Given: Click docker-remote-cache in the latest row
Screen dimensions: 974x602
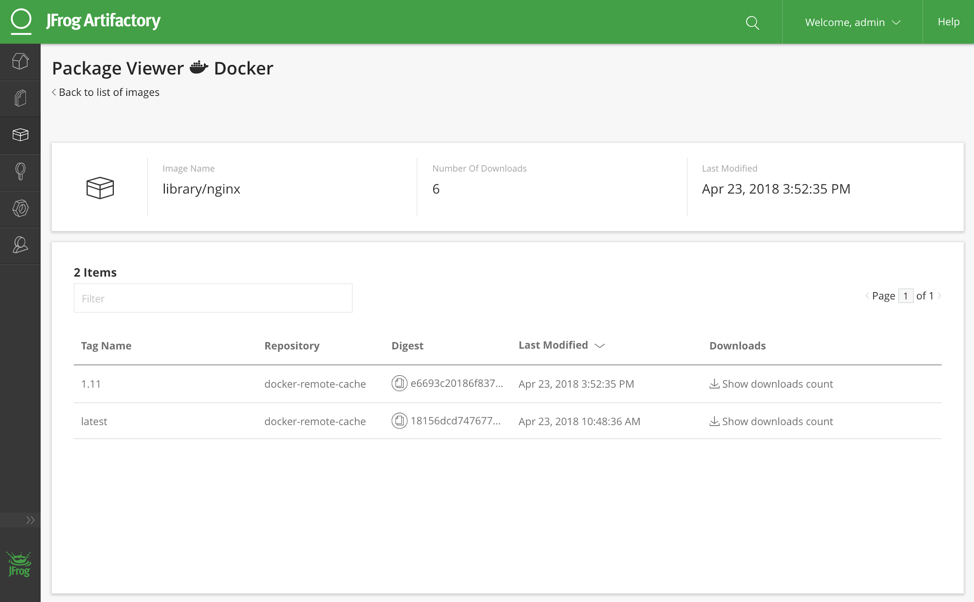Looking at the screenshot, I should pyautogui.click(x=315, y=421).
